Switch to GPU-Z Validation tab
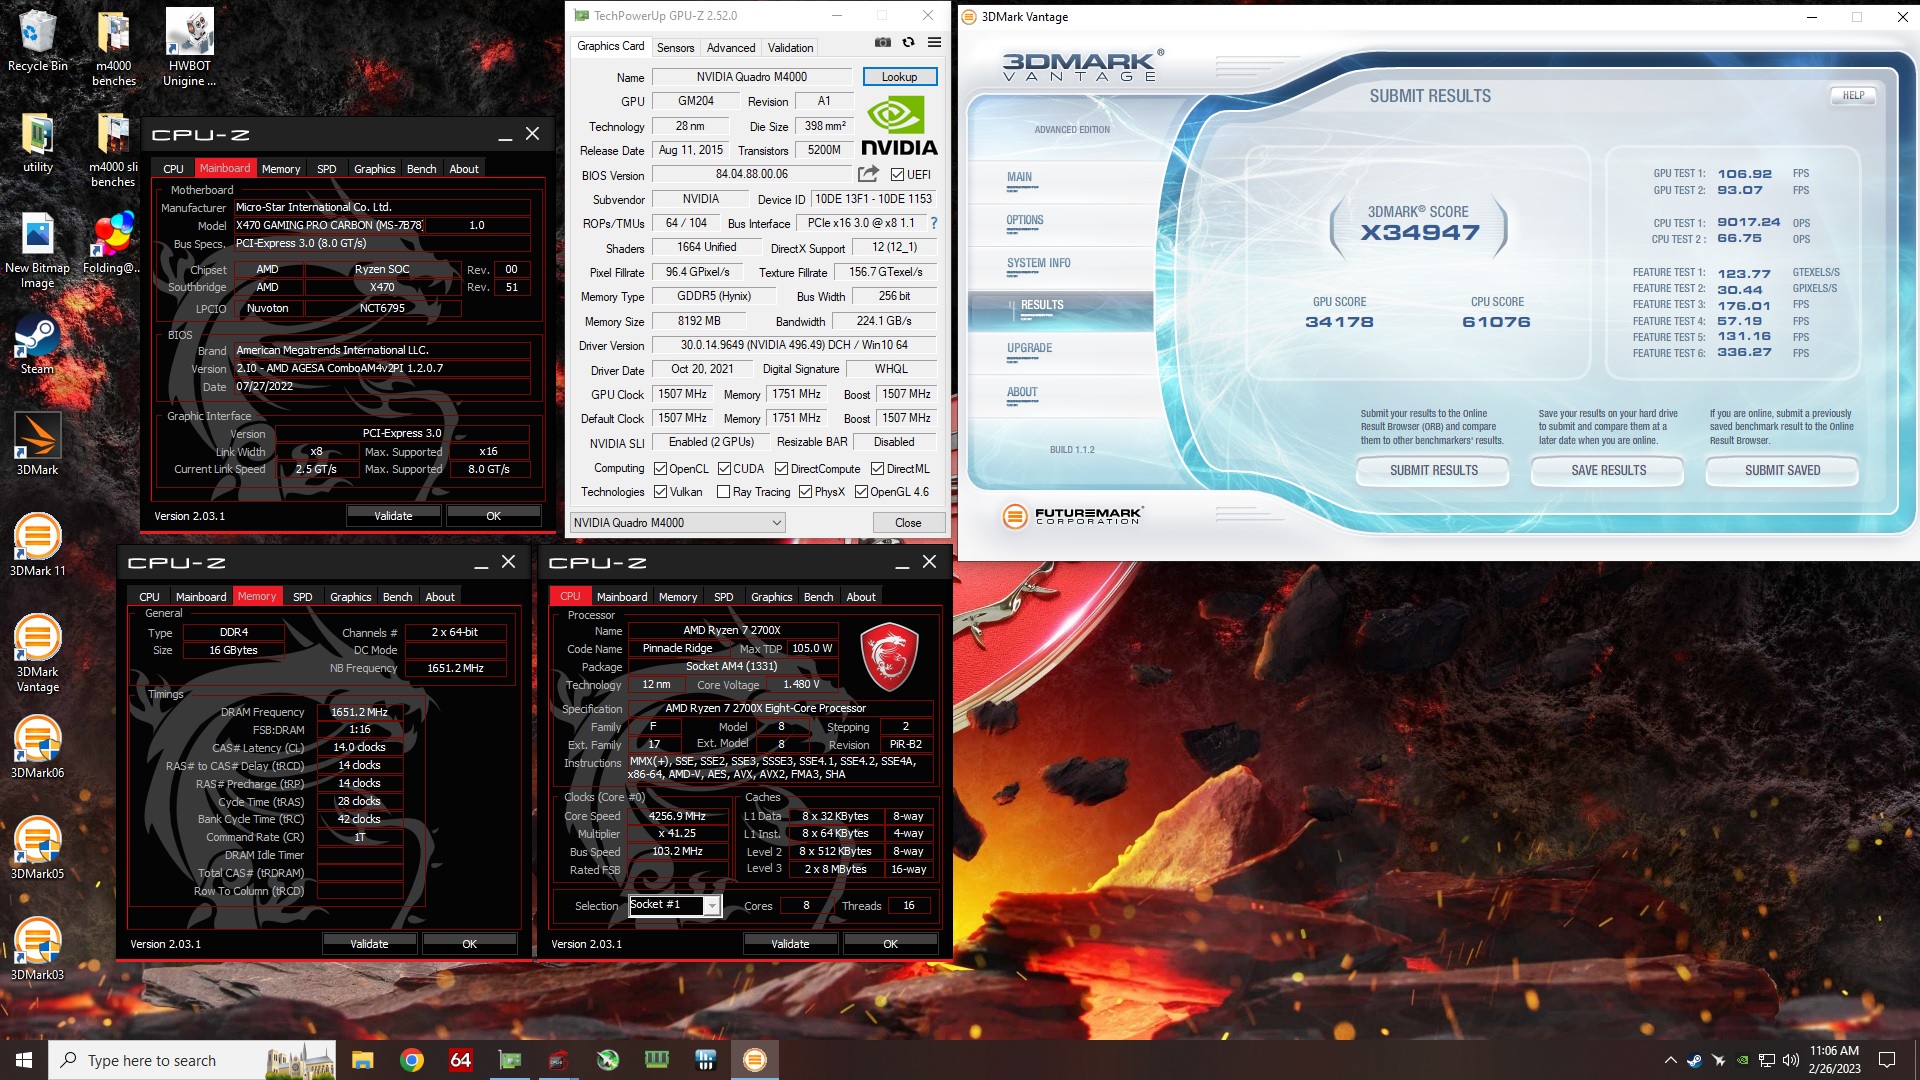The width and height of the screenshot is (1920, 1080). [x=790, y=48]
